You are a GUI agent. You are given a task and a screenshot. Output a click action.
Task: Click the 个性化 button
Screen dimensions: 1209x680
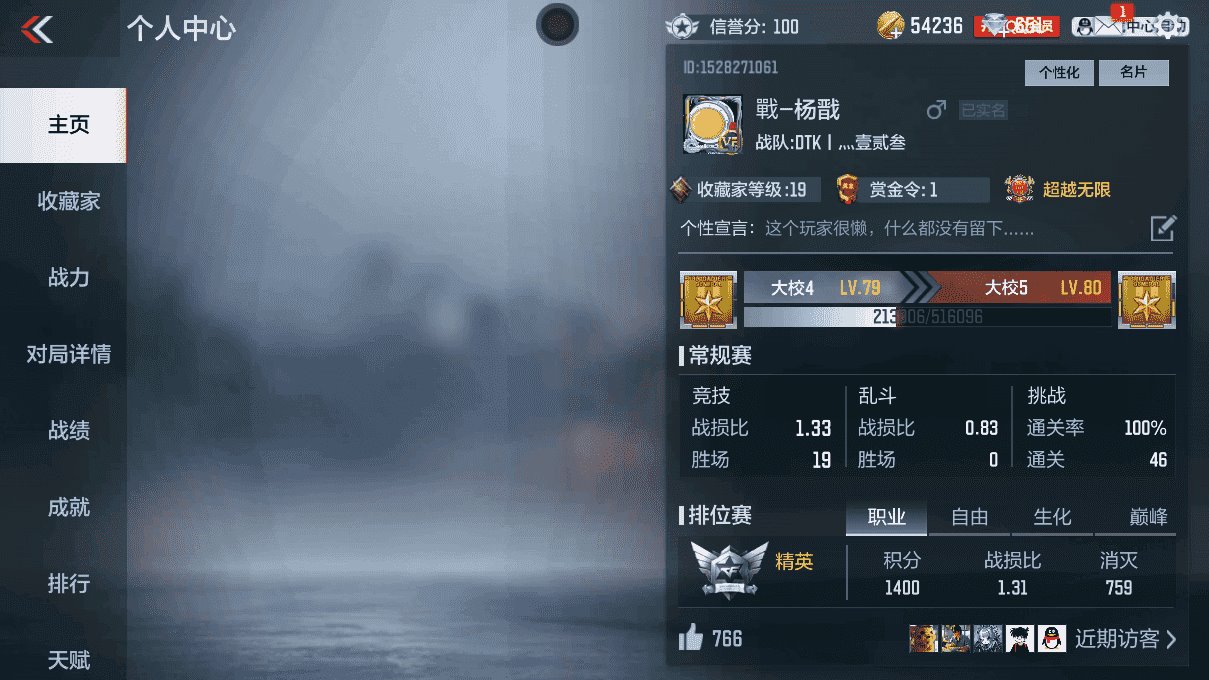[x=1059, y=73]
